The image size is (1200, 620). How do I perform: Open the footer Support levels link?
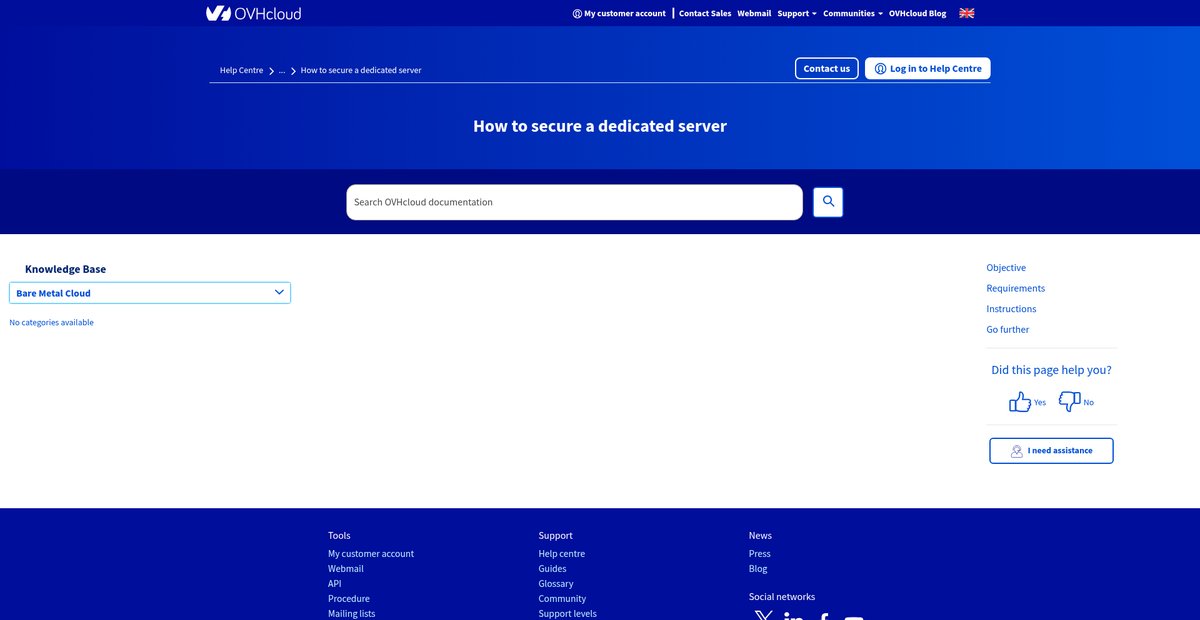click(x=567, y=614)
